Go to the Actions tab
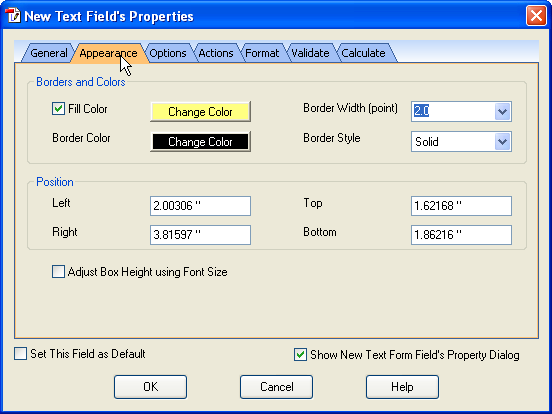 [x=216, y=53]
